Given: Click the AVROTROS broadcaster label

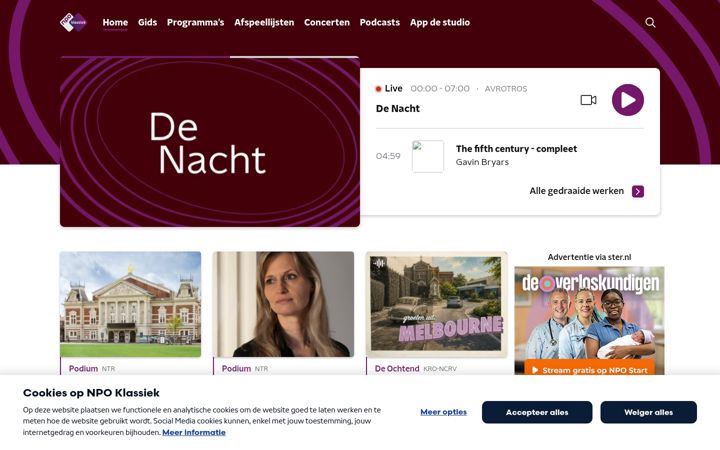Looking at the screenshot, I should [506, 89].
